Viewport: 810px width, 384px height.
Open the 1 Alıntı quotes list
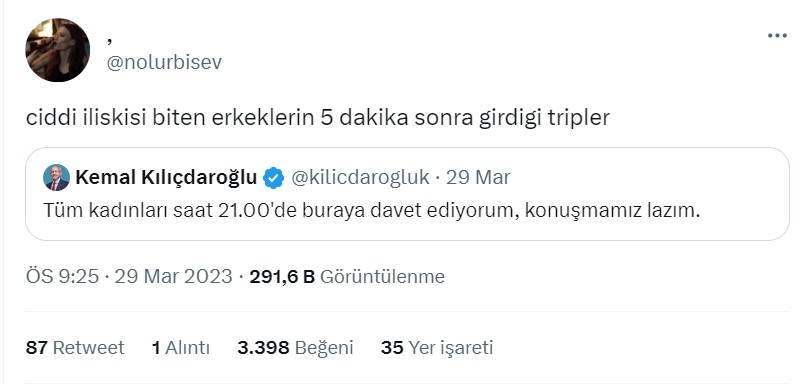pos(181,347)
